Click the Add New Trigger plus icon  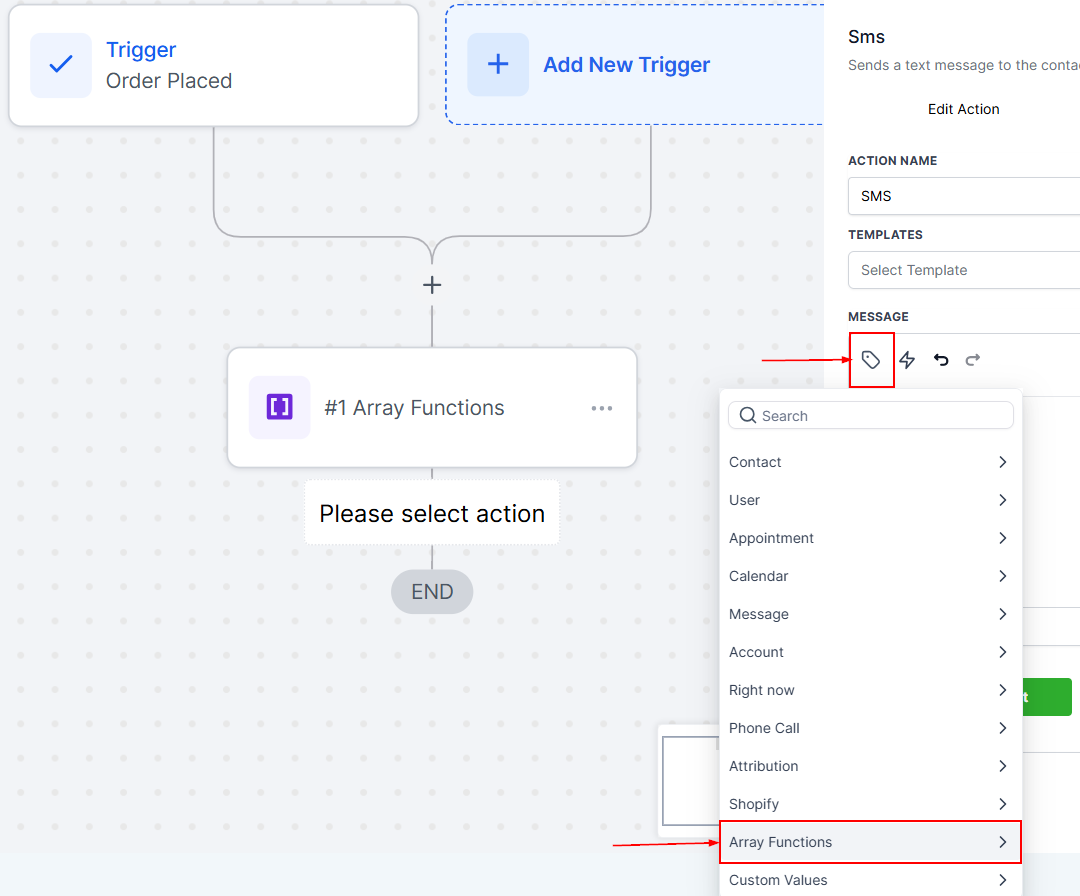pos(498,65)
